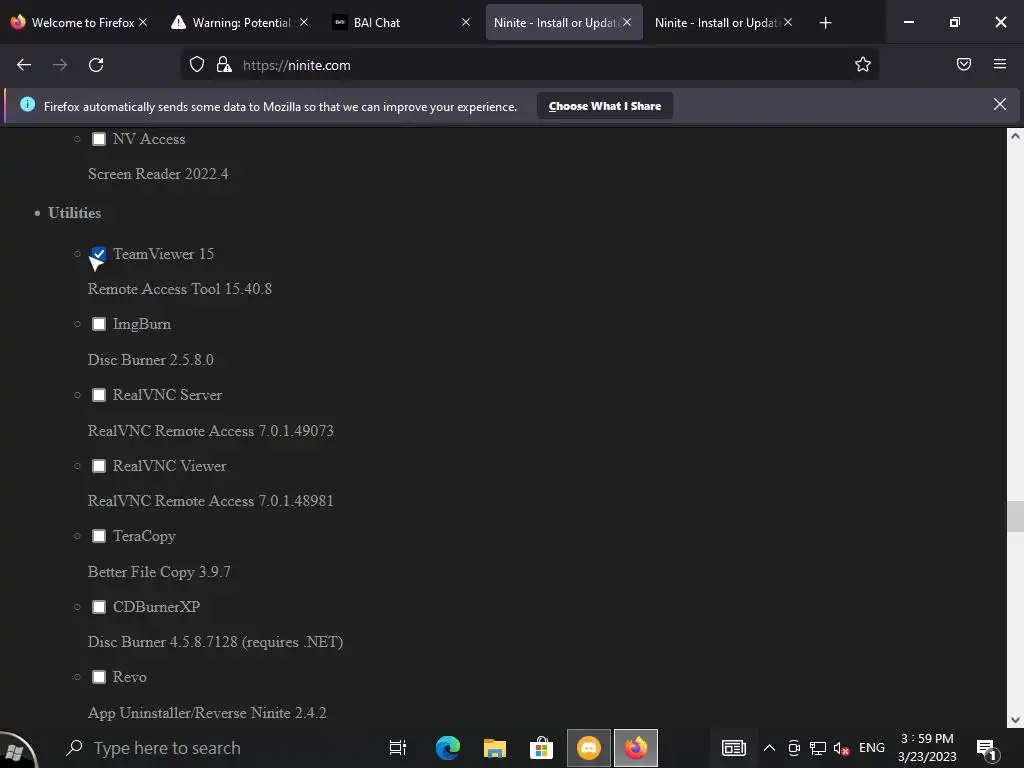This screenshot has width=1024, height=768.
Task: Click 'Disc Burner 2.5.8.0' text
Action: [x=151, y=360]
